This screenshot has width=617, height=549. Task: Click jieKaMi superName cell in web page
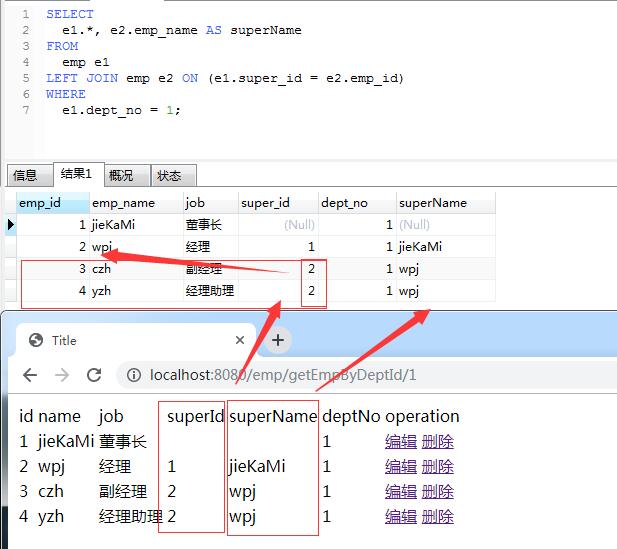pyautogui.click(x=257, y=467)
